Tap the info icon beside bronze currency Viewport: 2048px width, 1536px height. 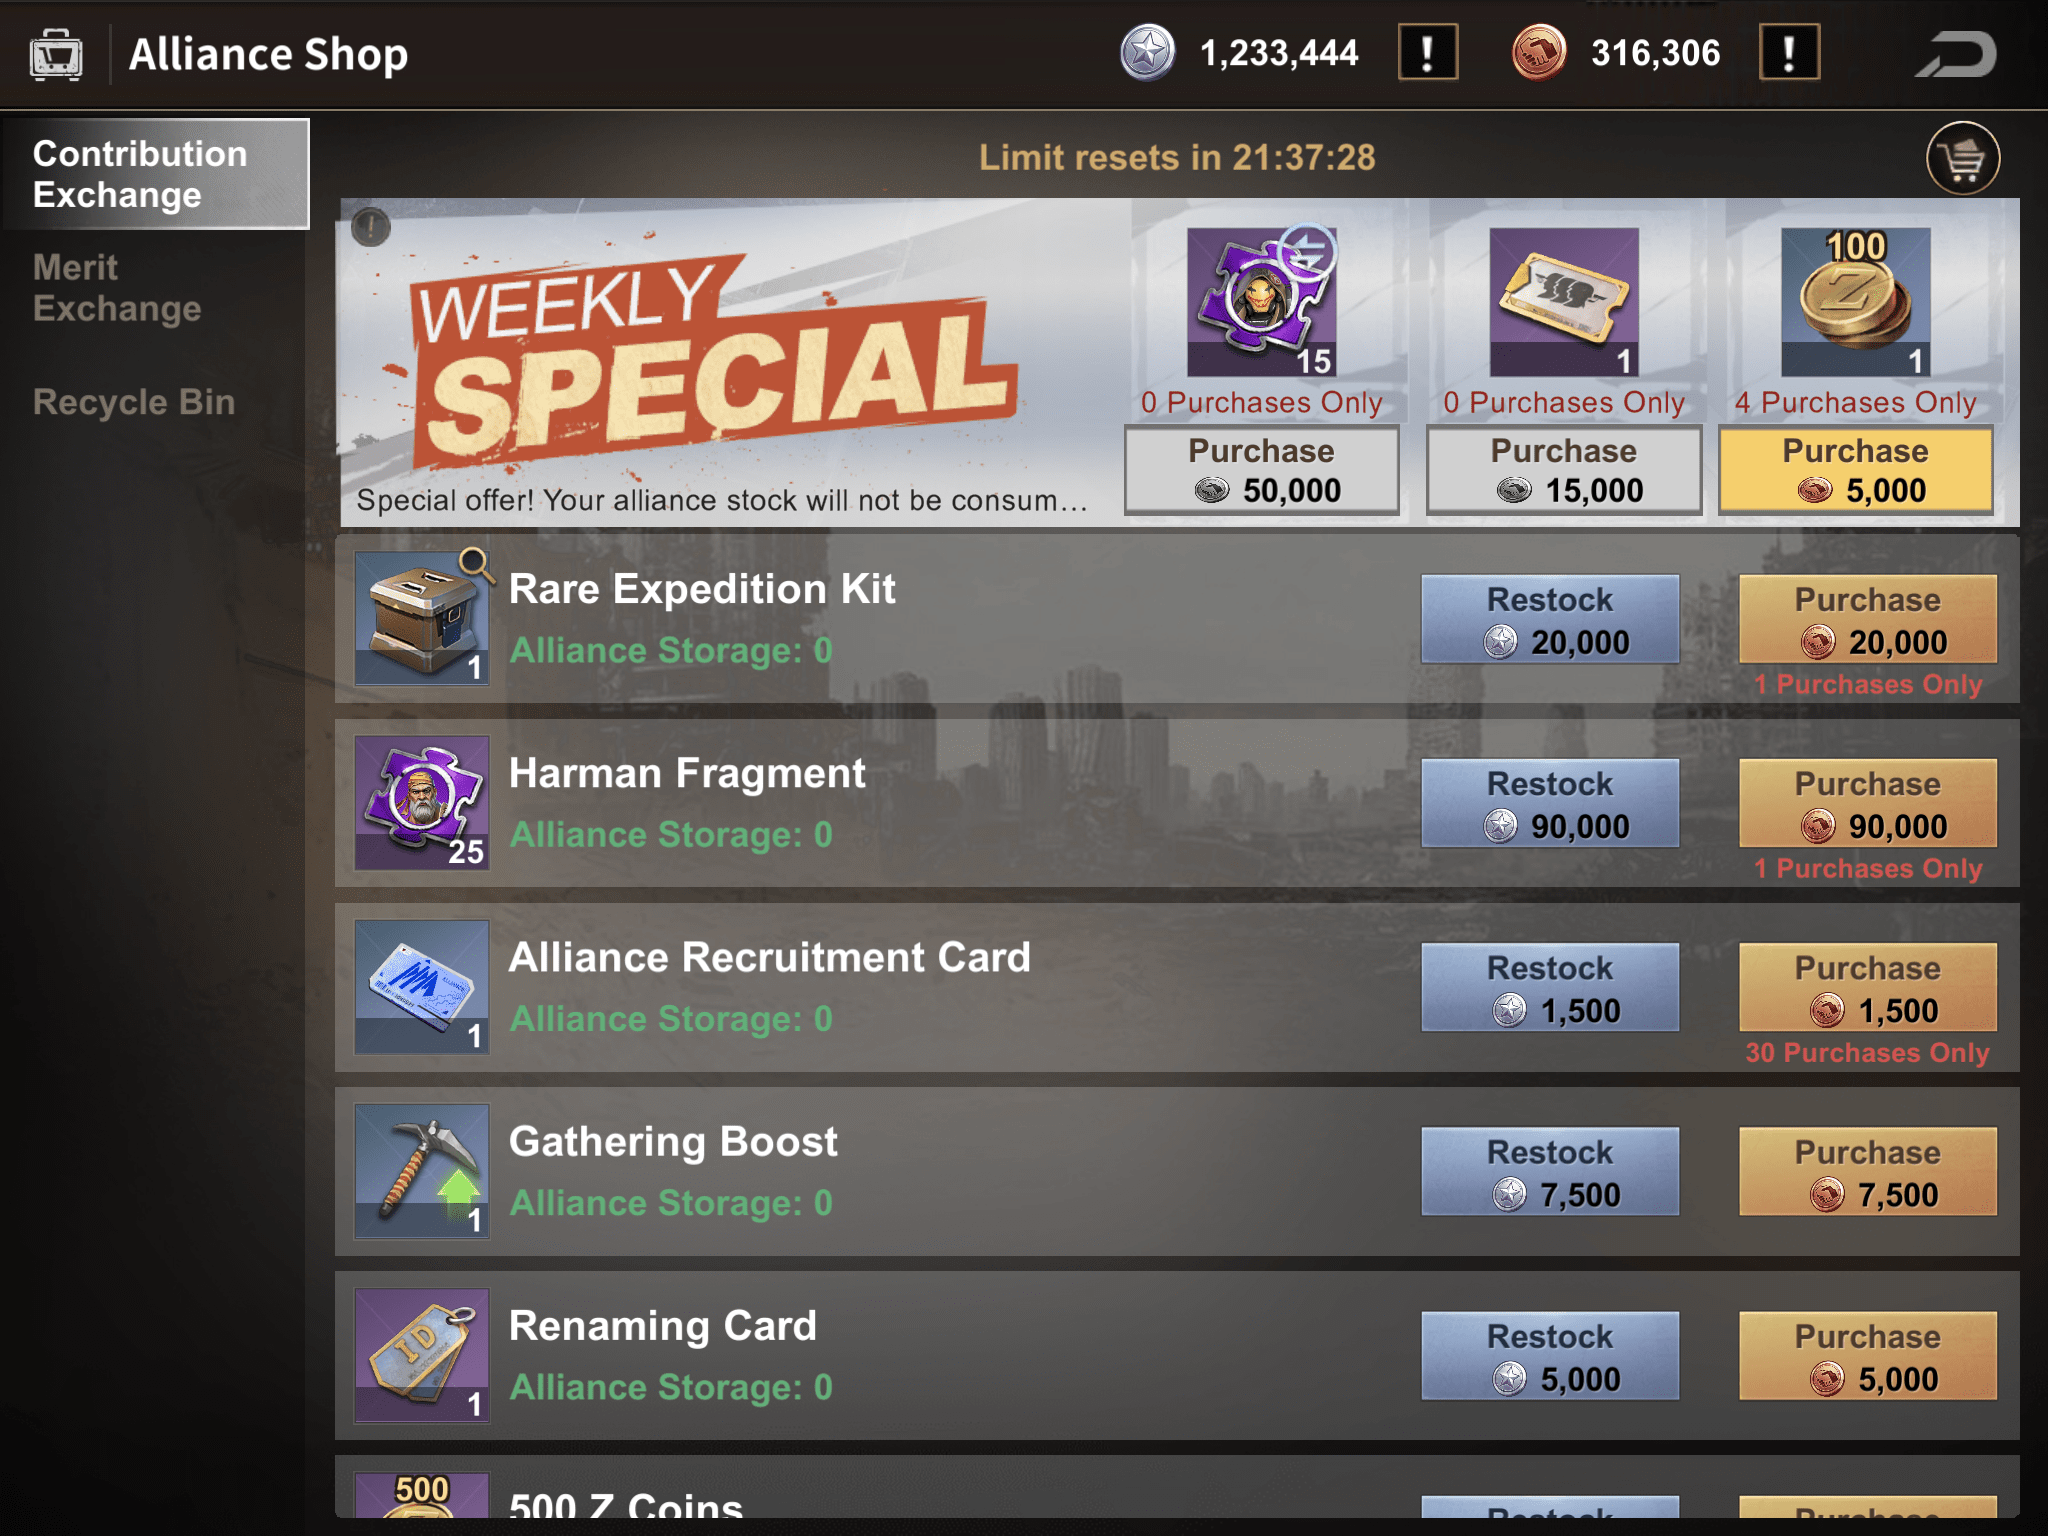(x=1789, y=53)
